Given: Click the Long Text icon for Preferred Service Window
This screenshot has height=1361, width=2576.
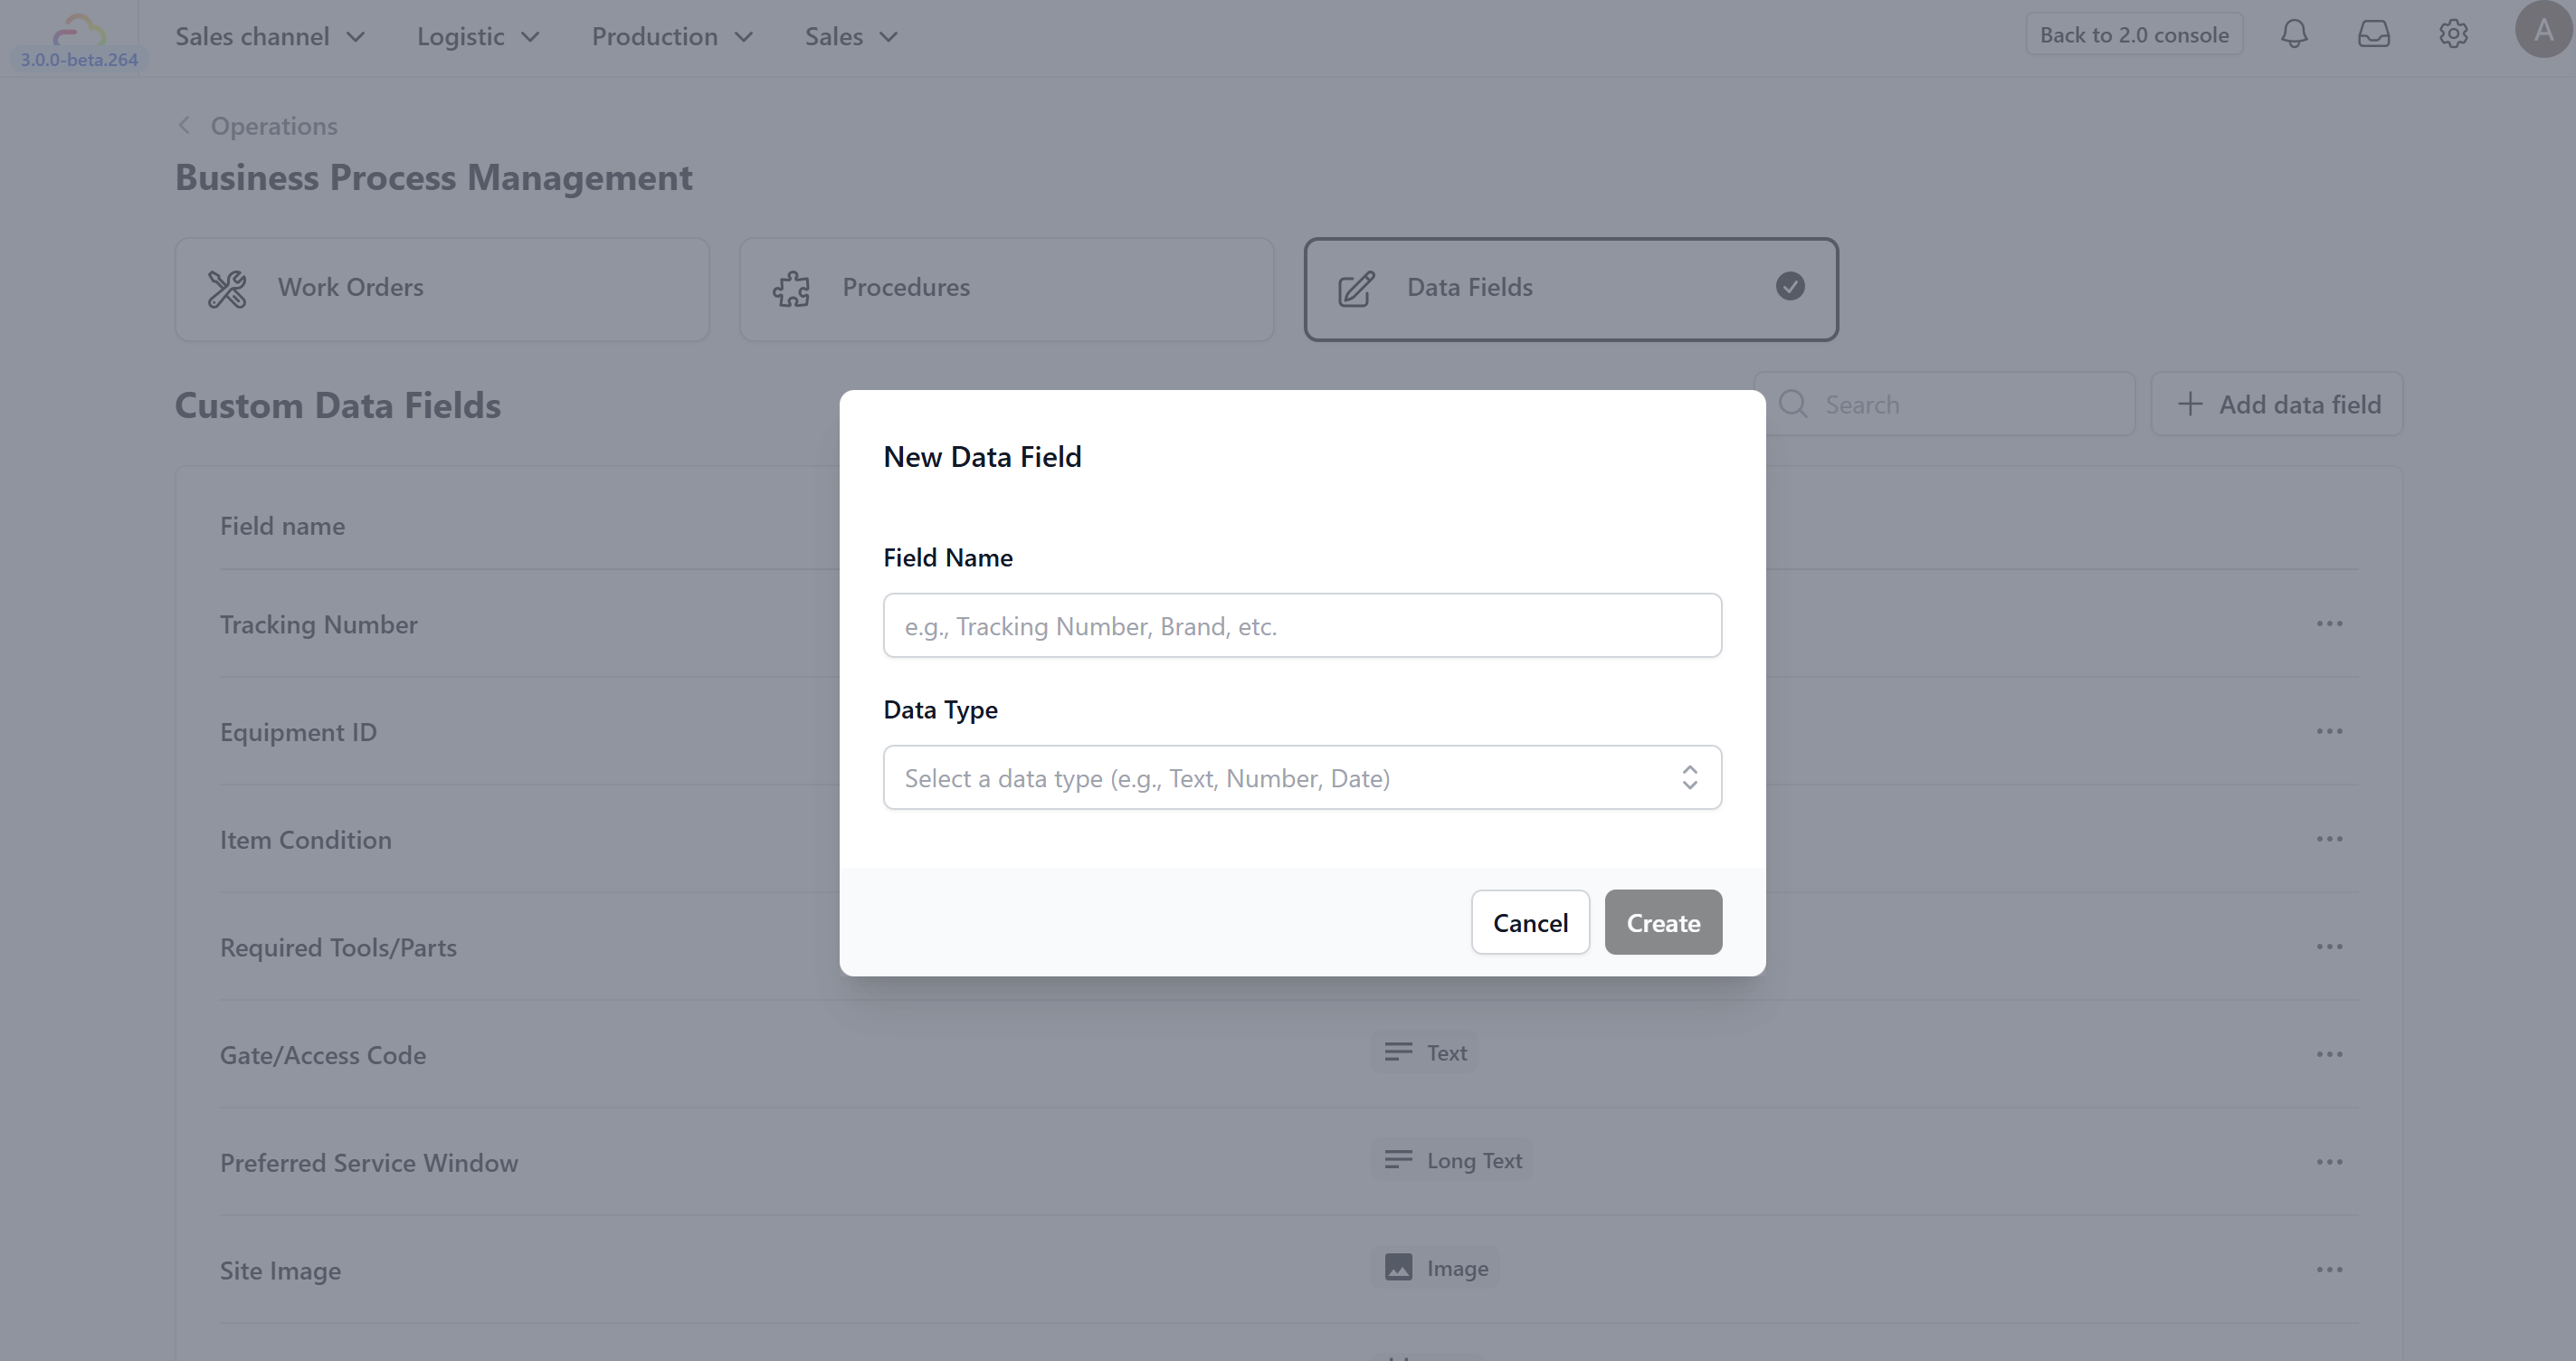Looking at the screenshot, I should coord(1398,1160).
